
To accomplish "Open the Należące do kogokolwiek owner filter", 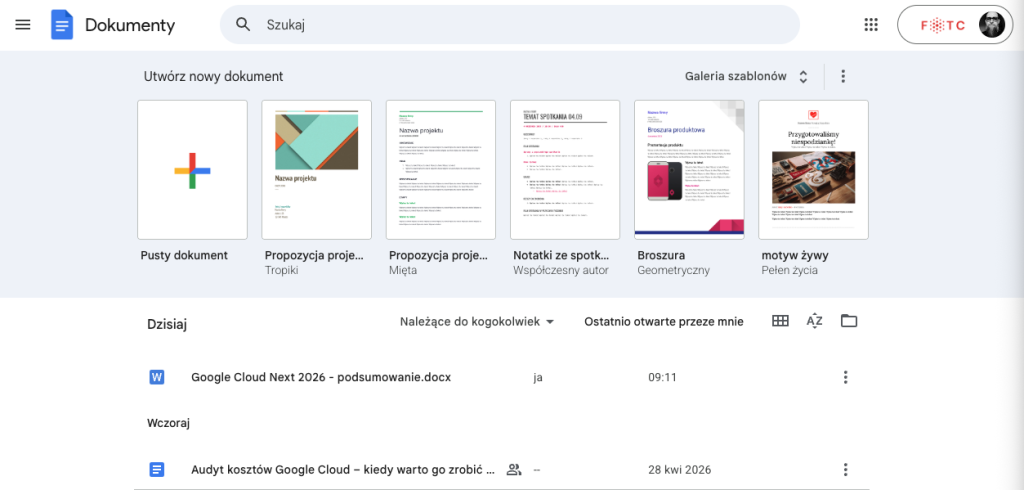I will (x=477, y=321).
